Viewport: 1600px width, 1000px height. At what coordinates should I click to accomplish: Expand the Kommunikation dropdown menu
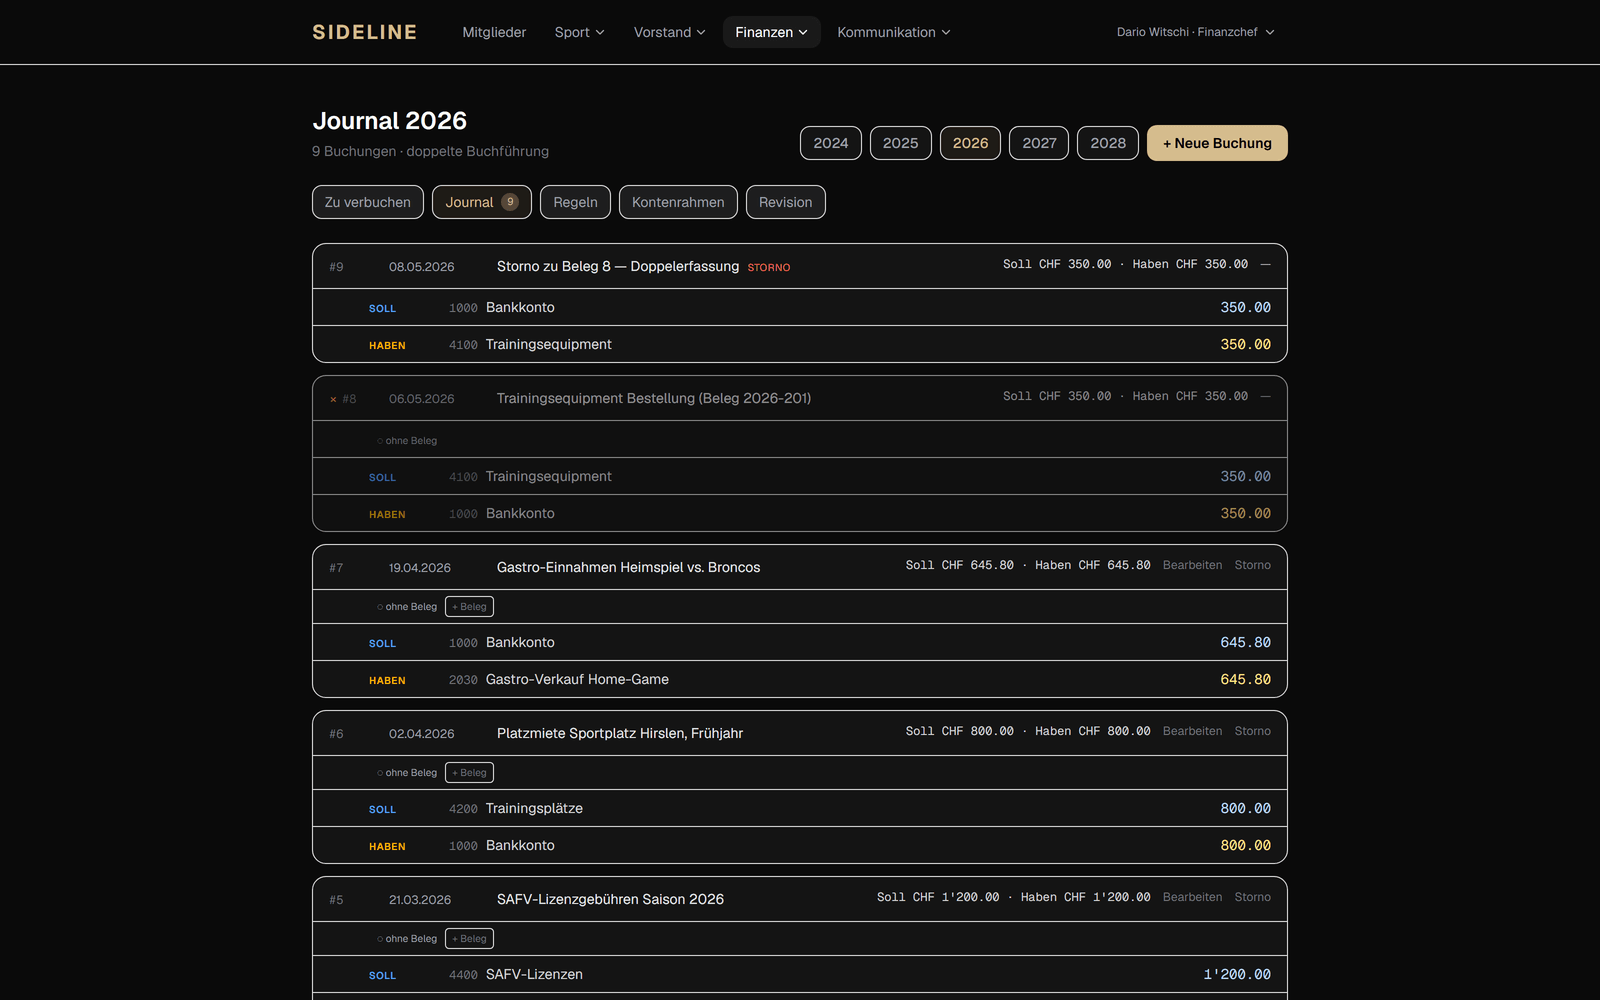pos(894,32)
